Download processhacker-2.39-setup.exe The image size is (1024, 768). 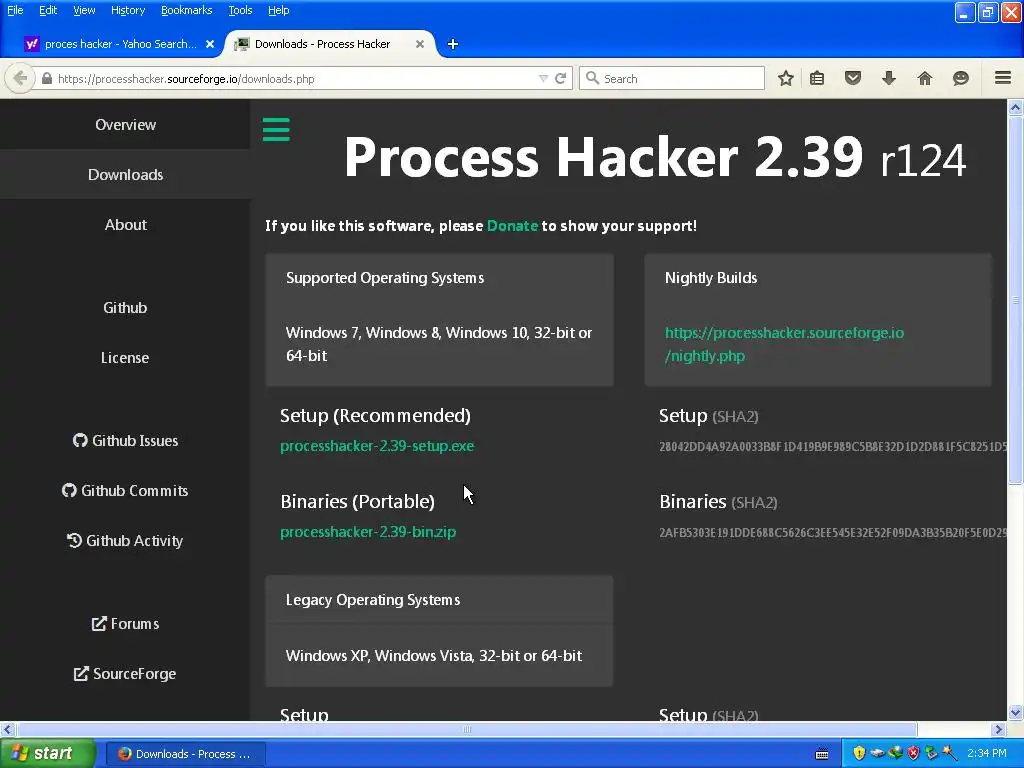pyautogui.click(x=377, y=446)
